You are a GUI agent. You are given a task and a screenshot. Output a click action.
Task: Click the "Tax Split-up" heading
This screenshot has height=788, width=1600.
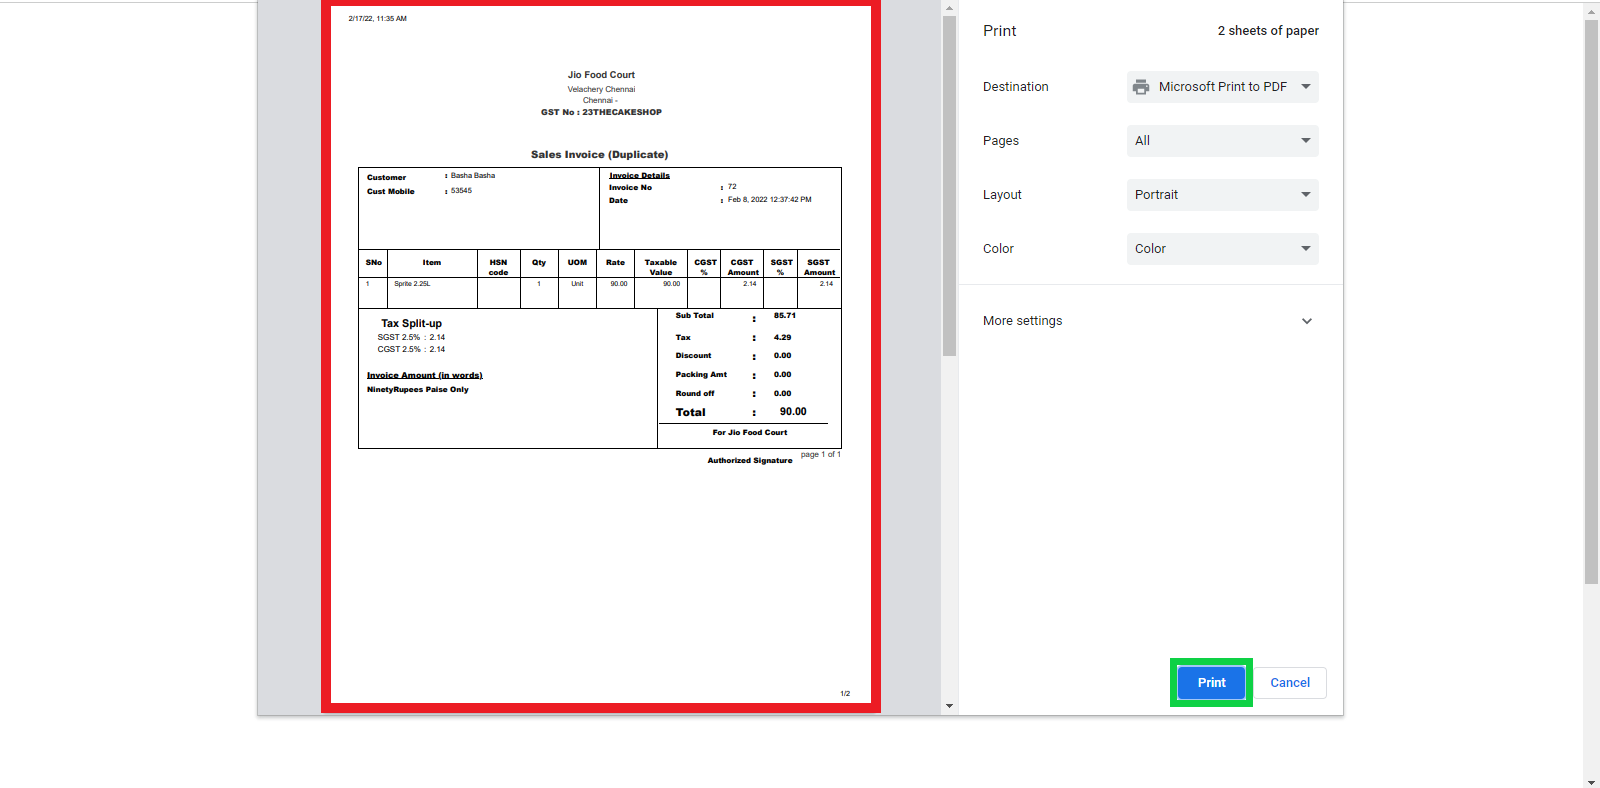411,324
